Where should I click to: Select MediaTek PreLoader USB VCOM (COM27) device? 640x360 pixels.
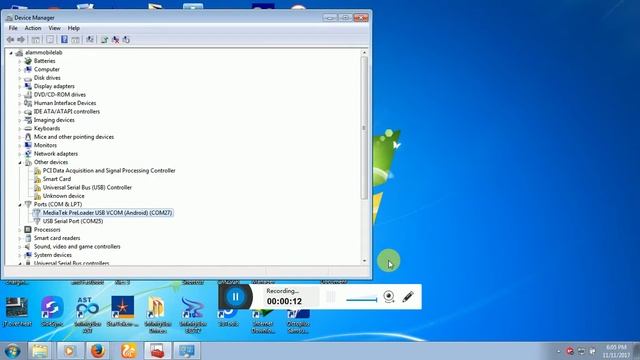point(107,213)
